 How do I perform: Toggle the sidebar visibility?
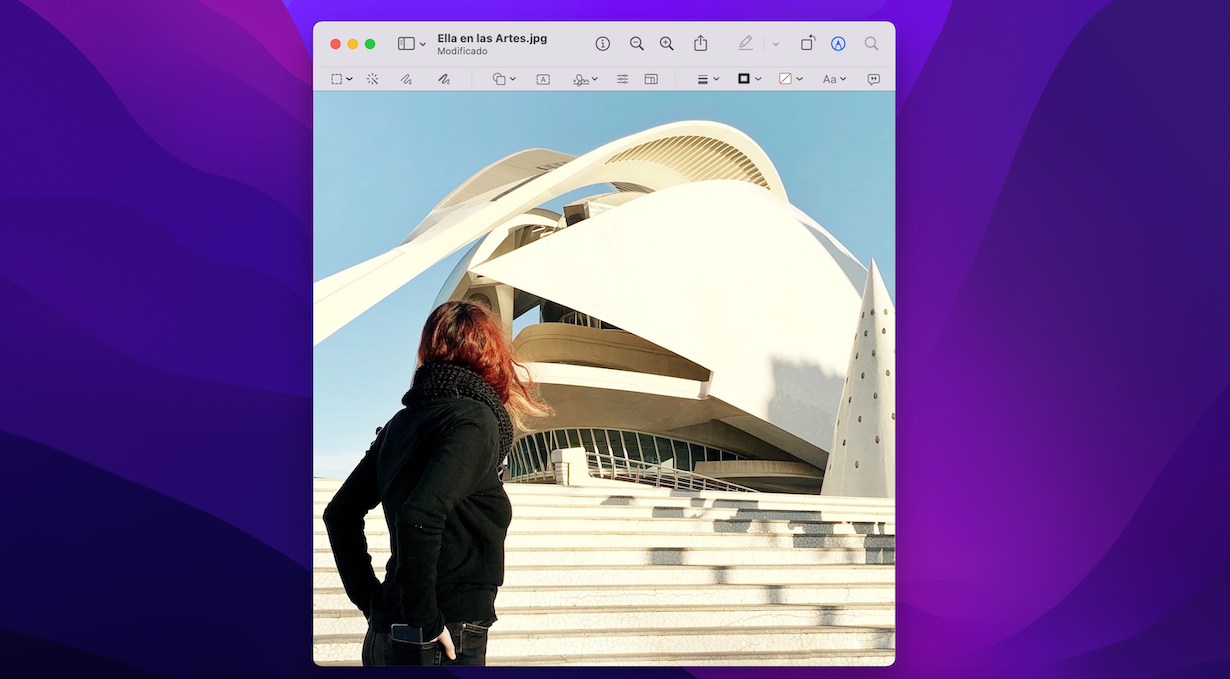click(x=408, y=43)
